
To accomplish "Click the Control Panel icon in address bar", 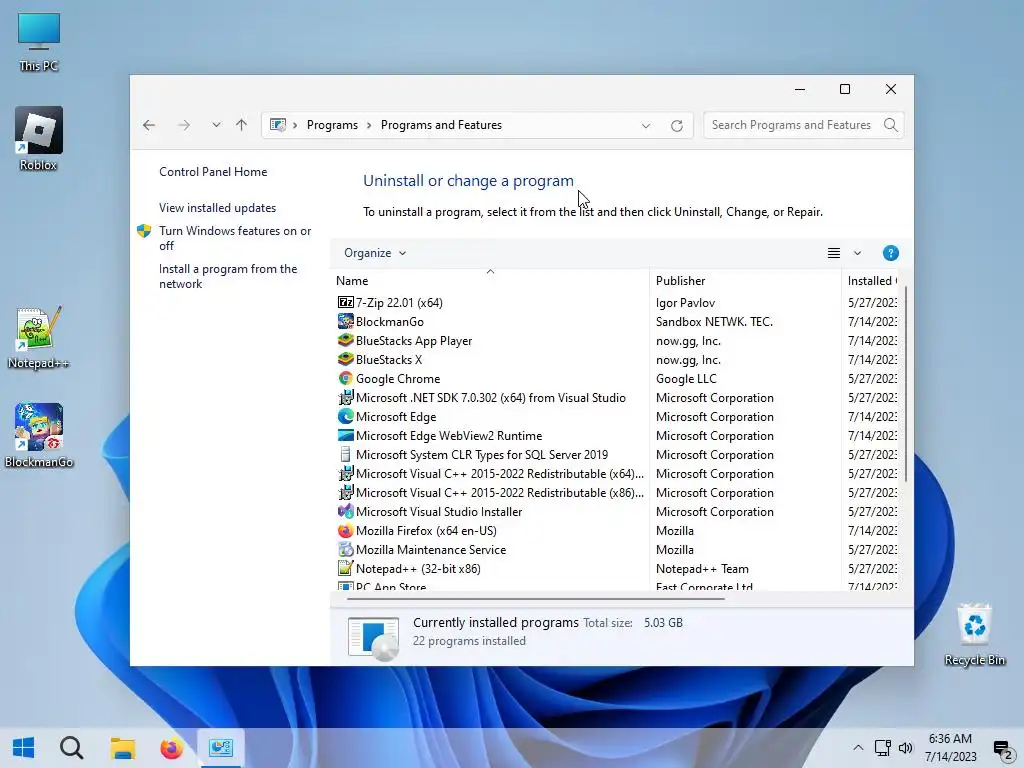I will [x=278, y=125].
